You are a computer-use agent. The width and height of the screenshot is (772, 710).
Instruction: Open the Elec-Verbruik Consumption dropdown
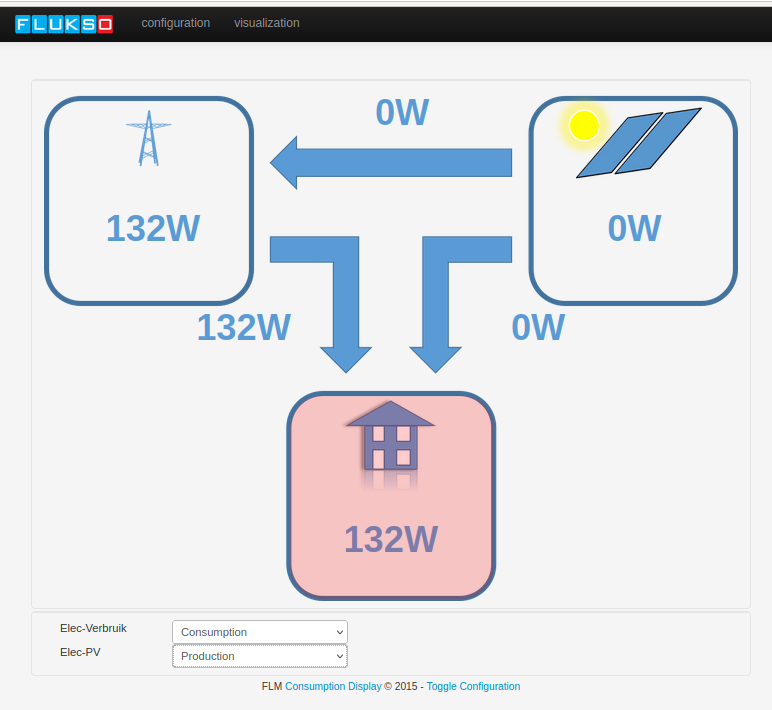260,632
